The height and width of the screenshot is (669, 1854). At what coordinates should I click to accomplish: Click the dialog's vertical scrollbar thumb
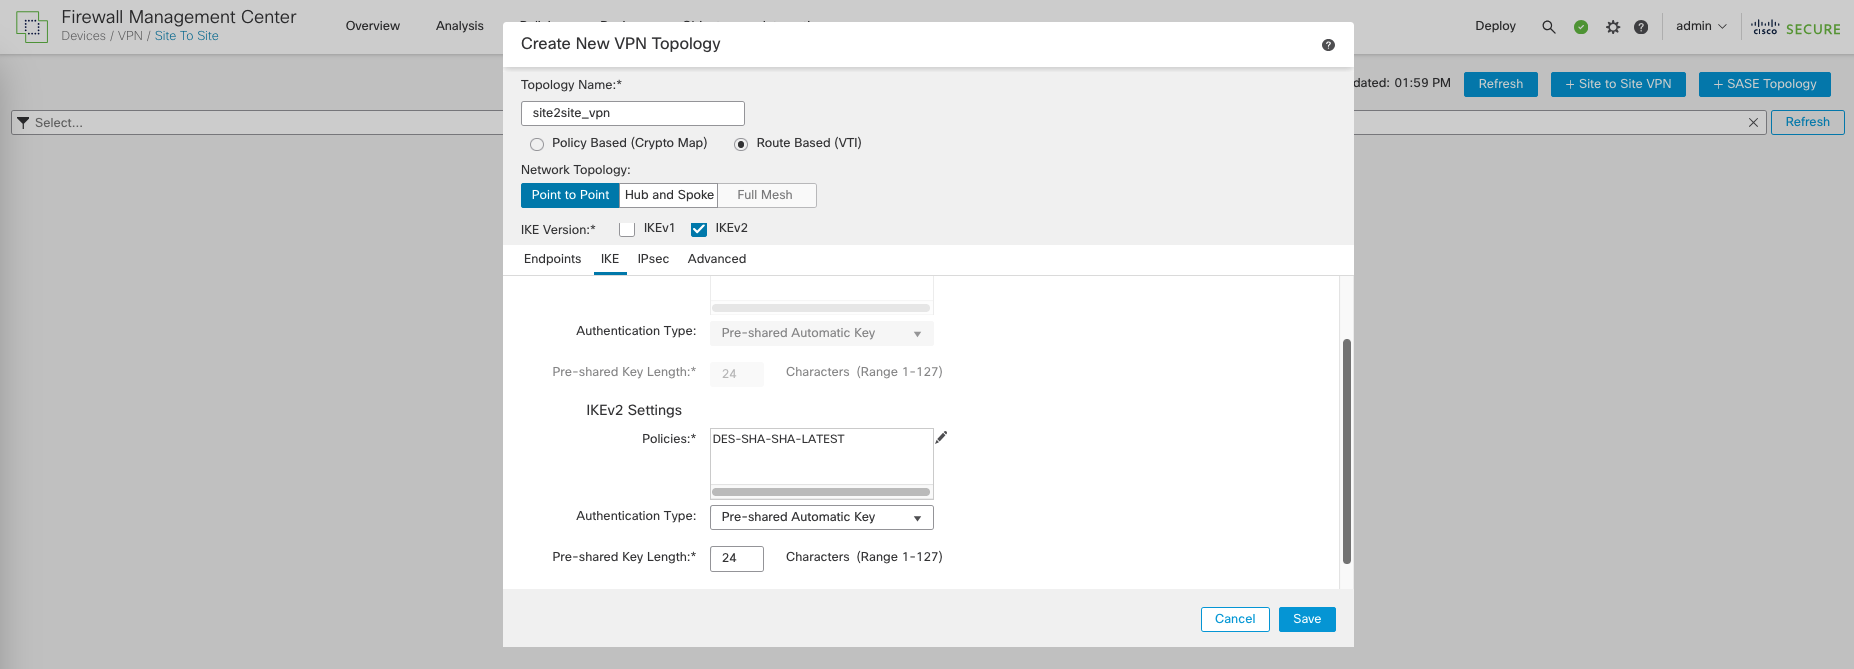1346,450
